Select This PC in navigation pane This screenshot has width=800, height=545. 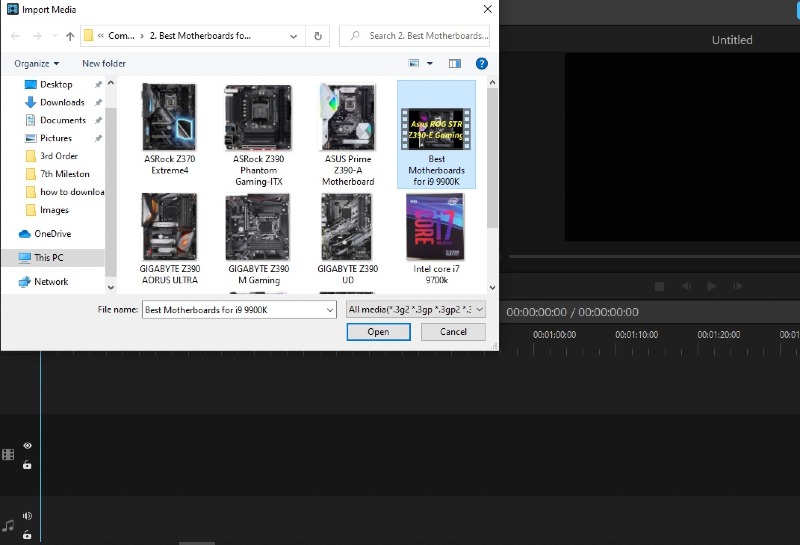(48, 258)
